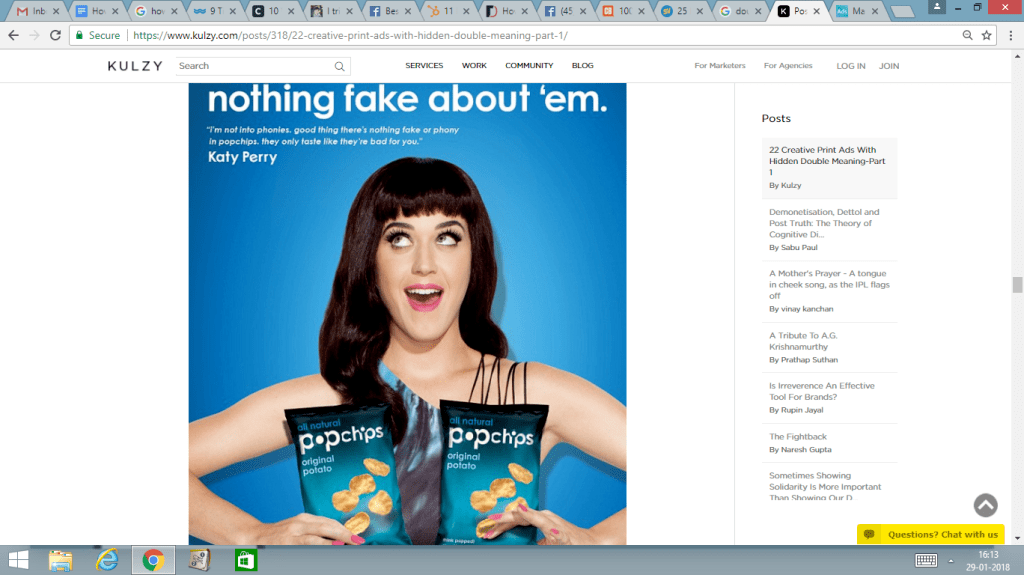Open the zoom magnifier icon in address bar
The height and width of the screenshot is (575, 1024).
[967, 35]
